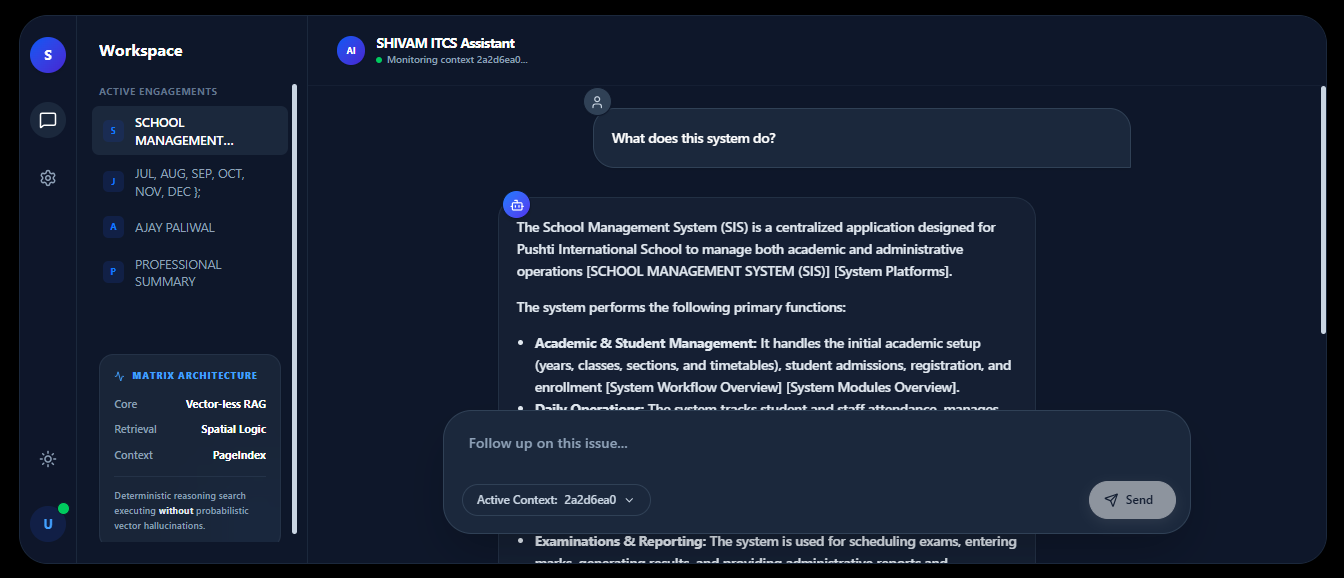Open the settings gear icon in sidebar
The width and height of the screenshot is (1344, 578).
[x=48, y=178]
